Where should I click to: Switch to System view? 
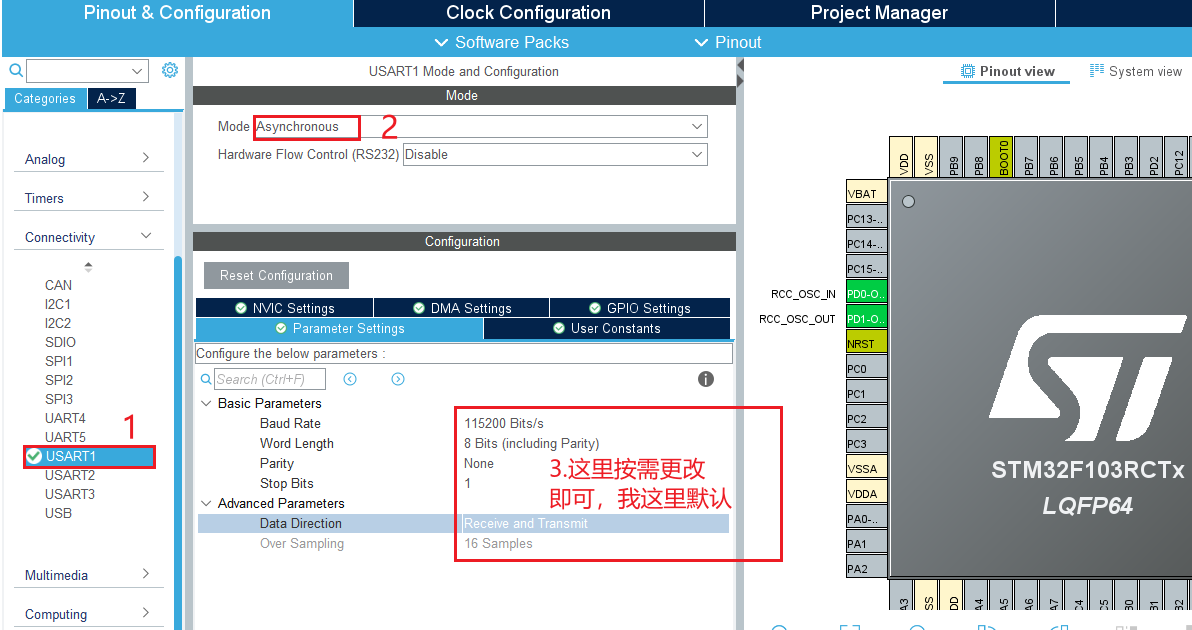[1136, 71]
